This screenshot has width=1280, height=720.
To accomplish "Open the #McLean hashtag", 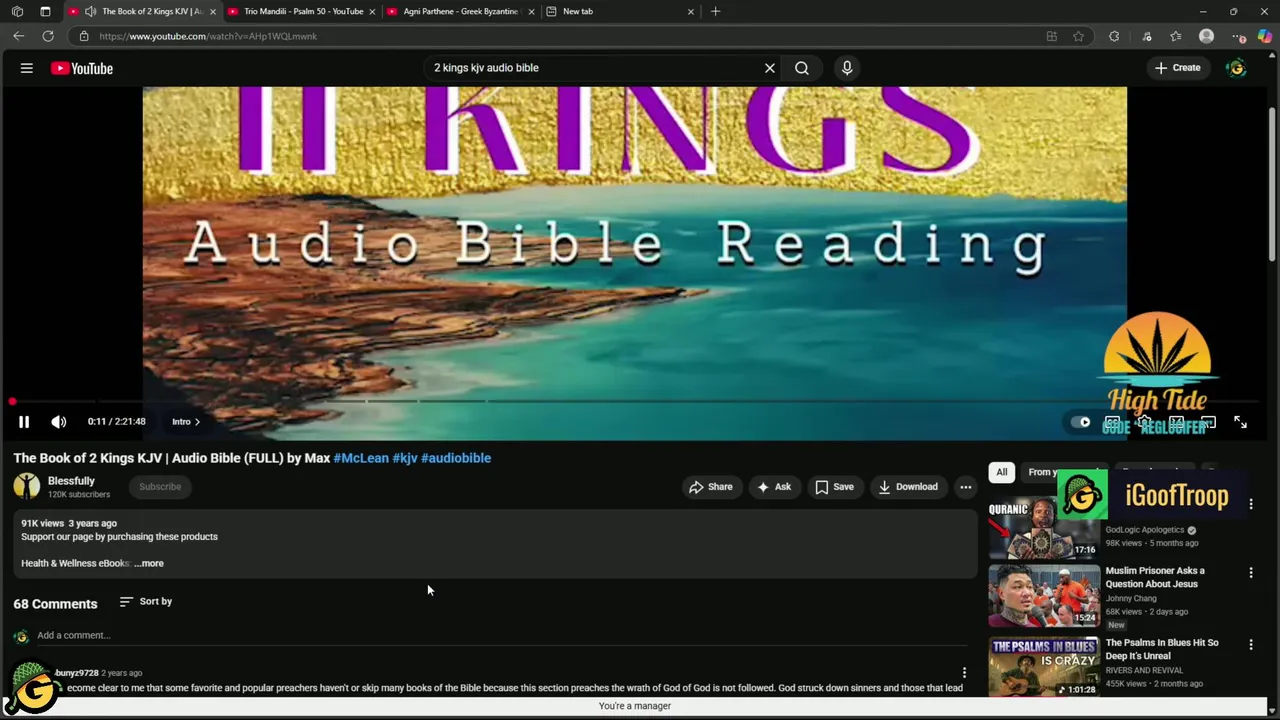I will coord(361,458).
